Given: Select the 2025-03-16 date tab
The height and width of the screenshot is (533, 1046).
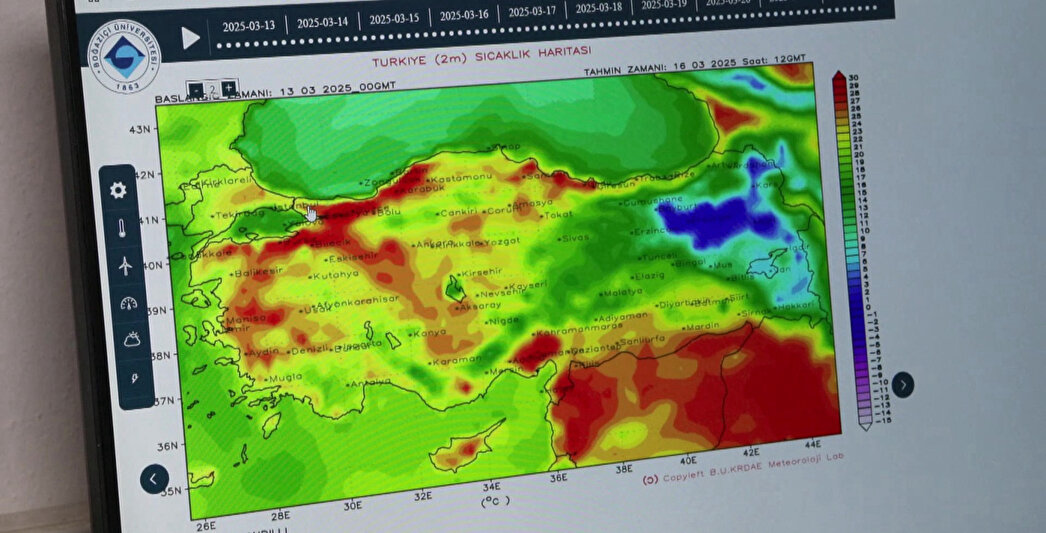Looking at the screenshot, I should [x=464, y=14].
